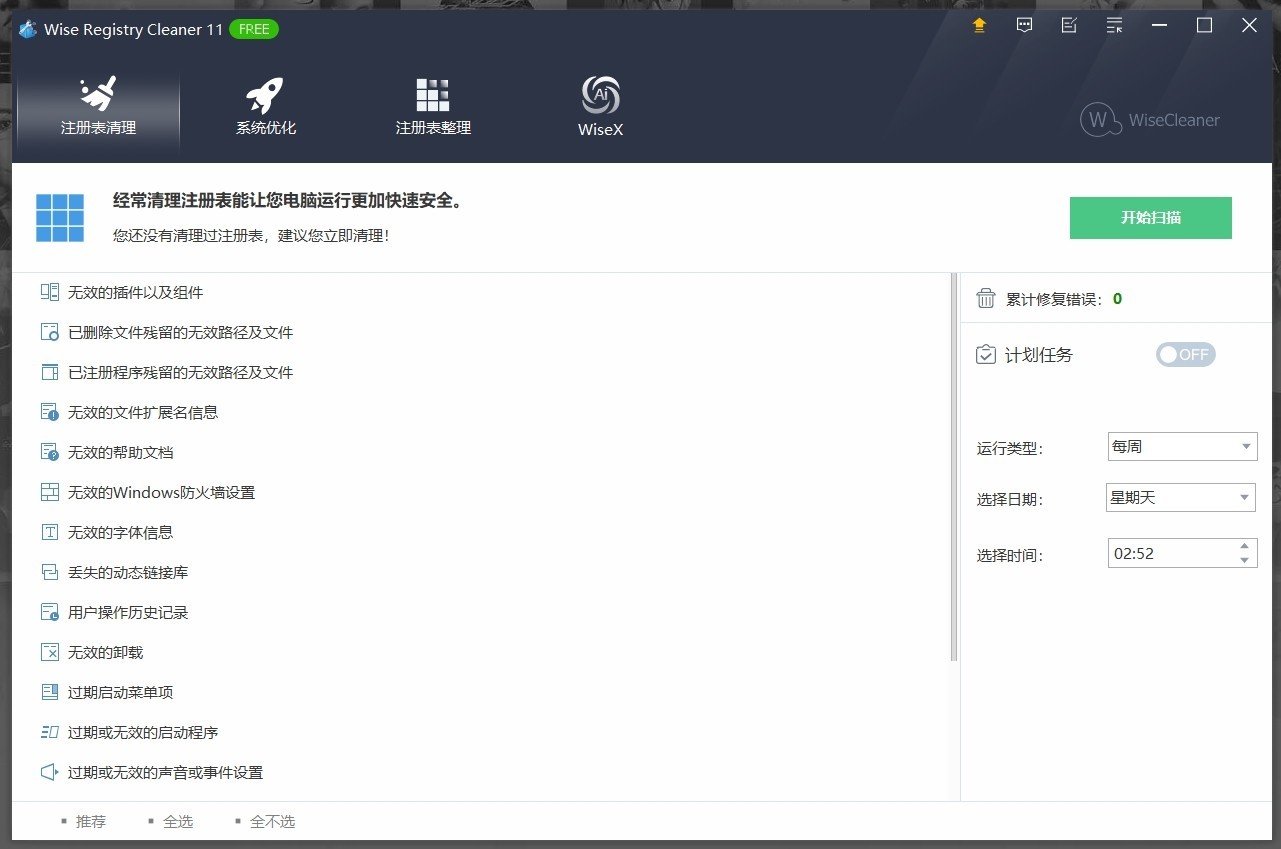
Task: Open the title bar menu list icon
Action: [1114, 26]
